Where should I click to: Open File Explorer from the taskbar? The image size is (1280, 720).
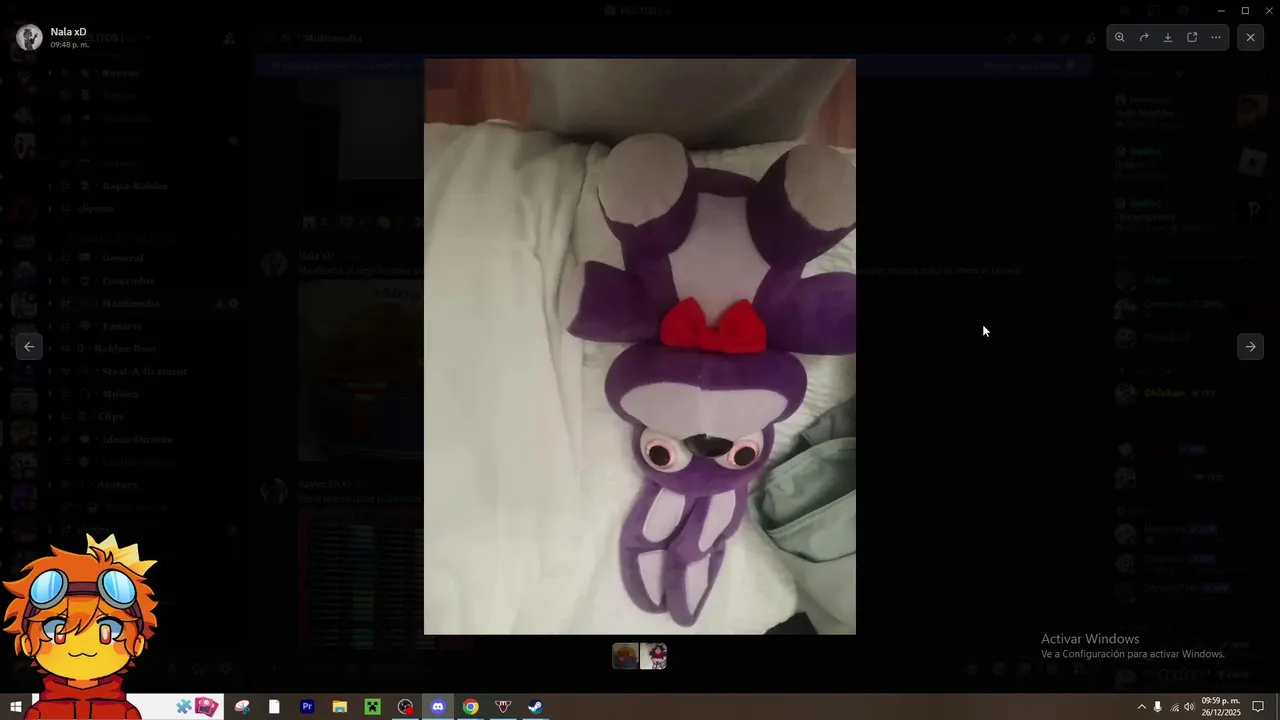point(340,707)
